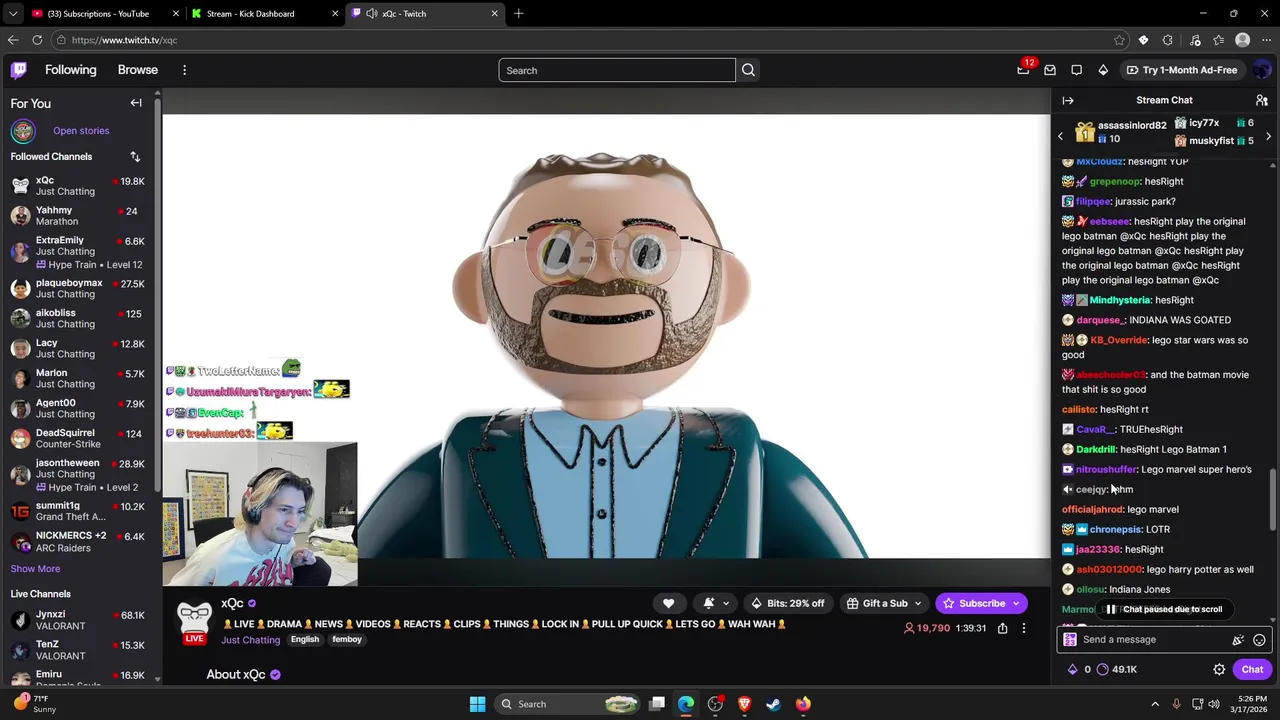Open the whispers speech bubble icon

tap(1076, 70)
